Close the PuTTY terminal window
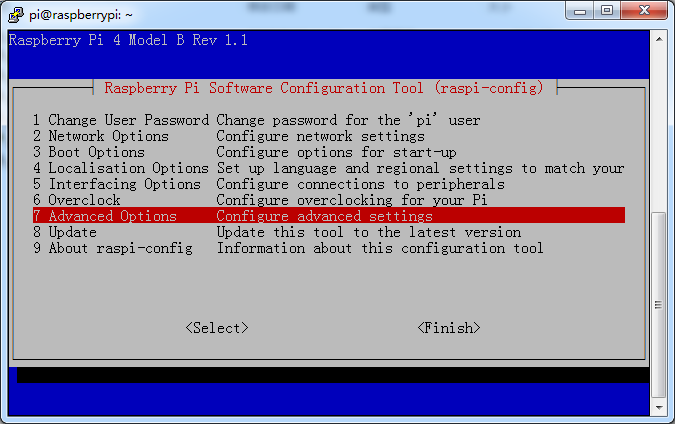This screenshot has height=424, width=675. click(644, 11)
